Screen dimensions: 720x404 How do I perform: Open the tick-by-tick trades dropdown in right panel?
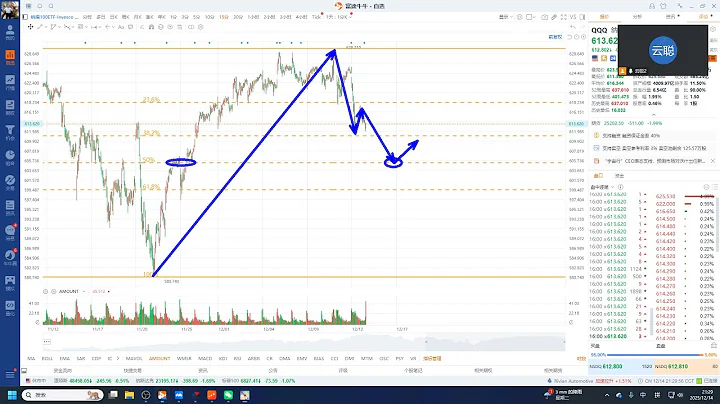602,187
